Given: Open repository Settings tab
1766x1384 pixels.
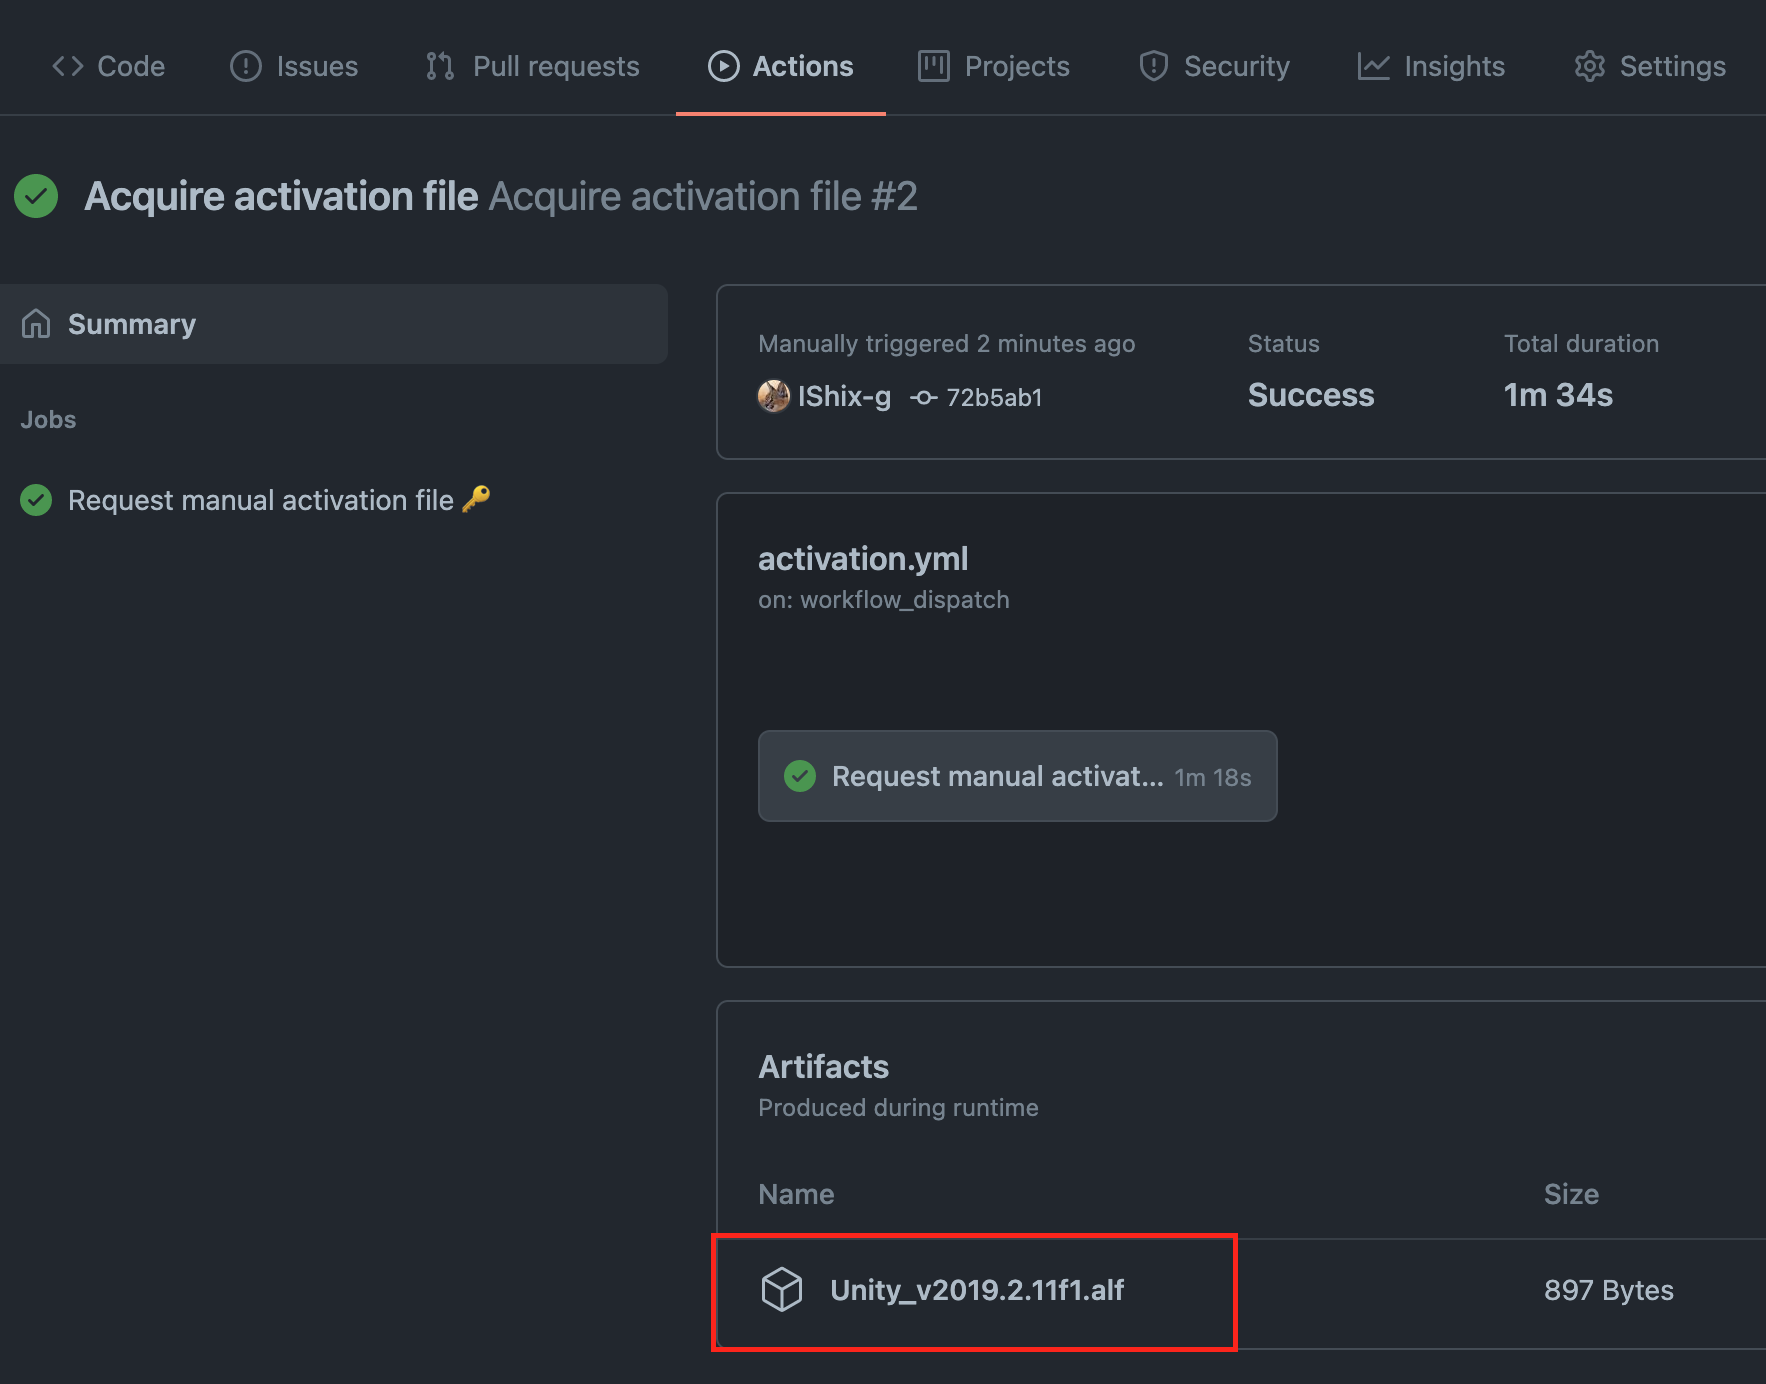Looking at the screenshot, I should pyautogui.click(x=1650, y=66).
